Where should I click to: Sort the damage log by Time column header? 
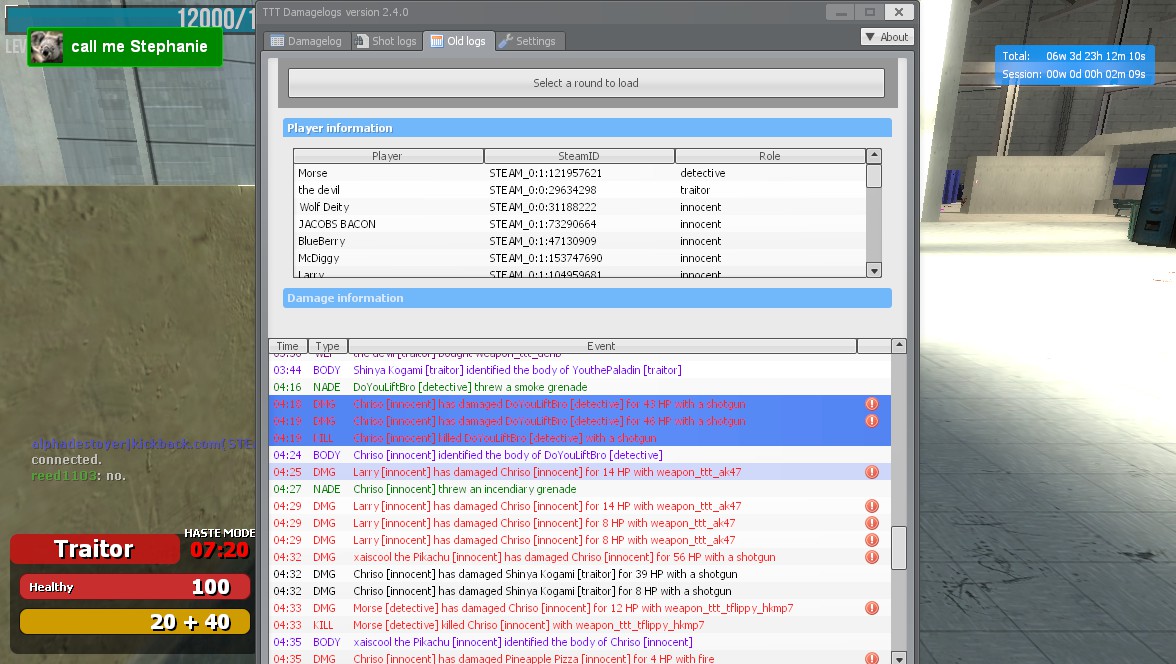click(x=287, y=346)
